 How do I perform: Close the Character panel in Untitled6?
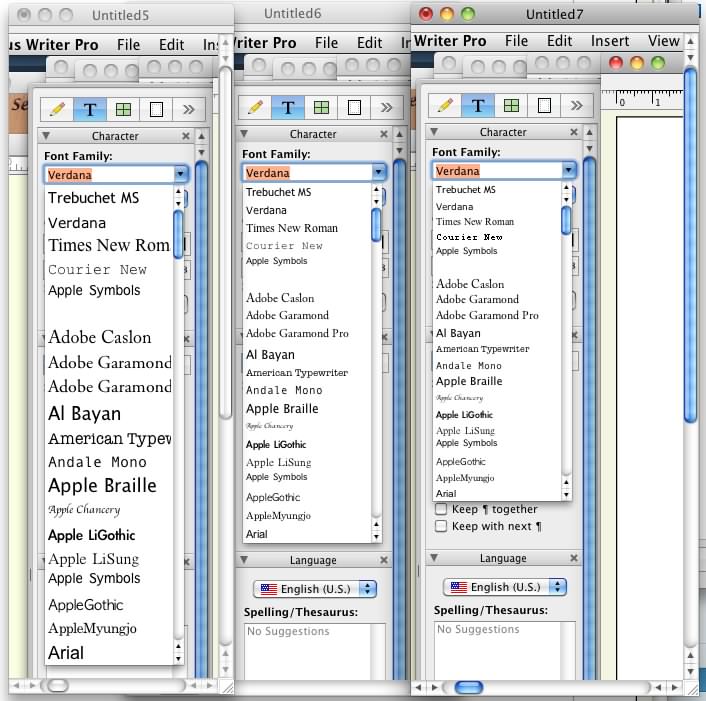pyautogui.click(x=384, y=134)
